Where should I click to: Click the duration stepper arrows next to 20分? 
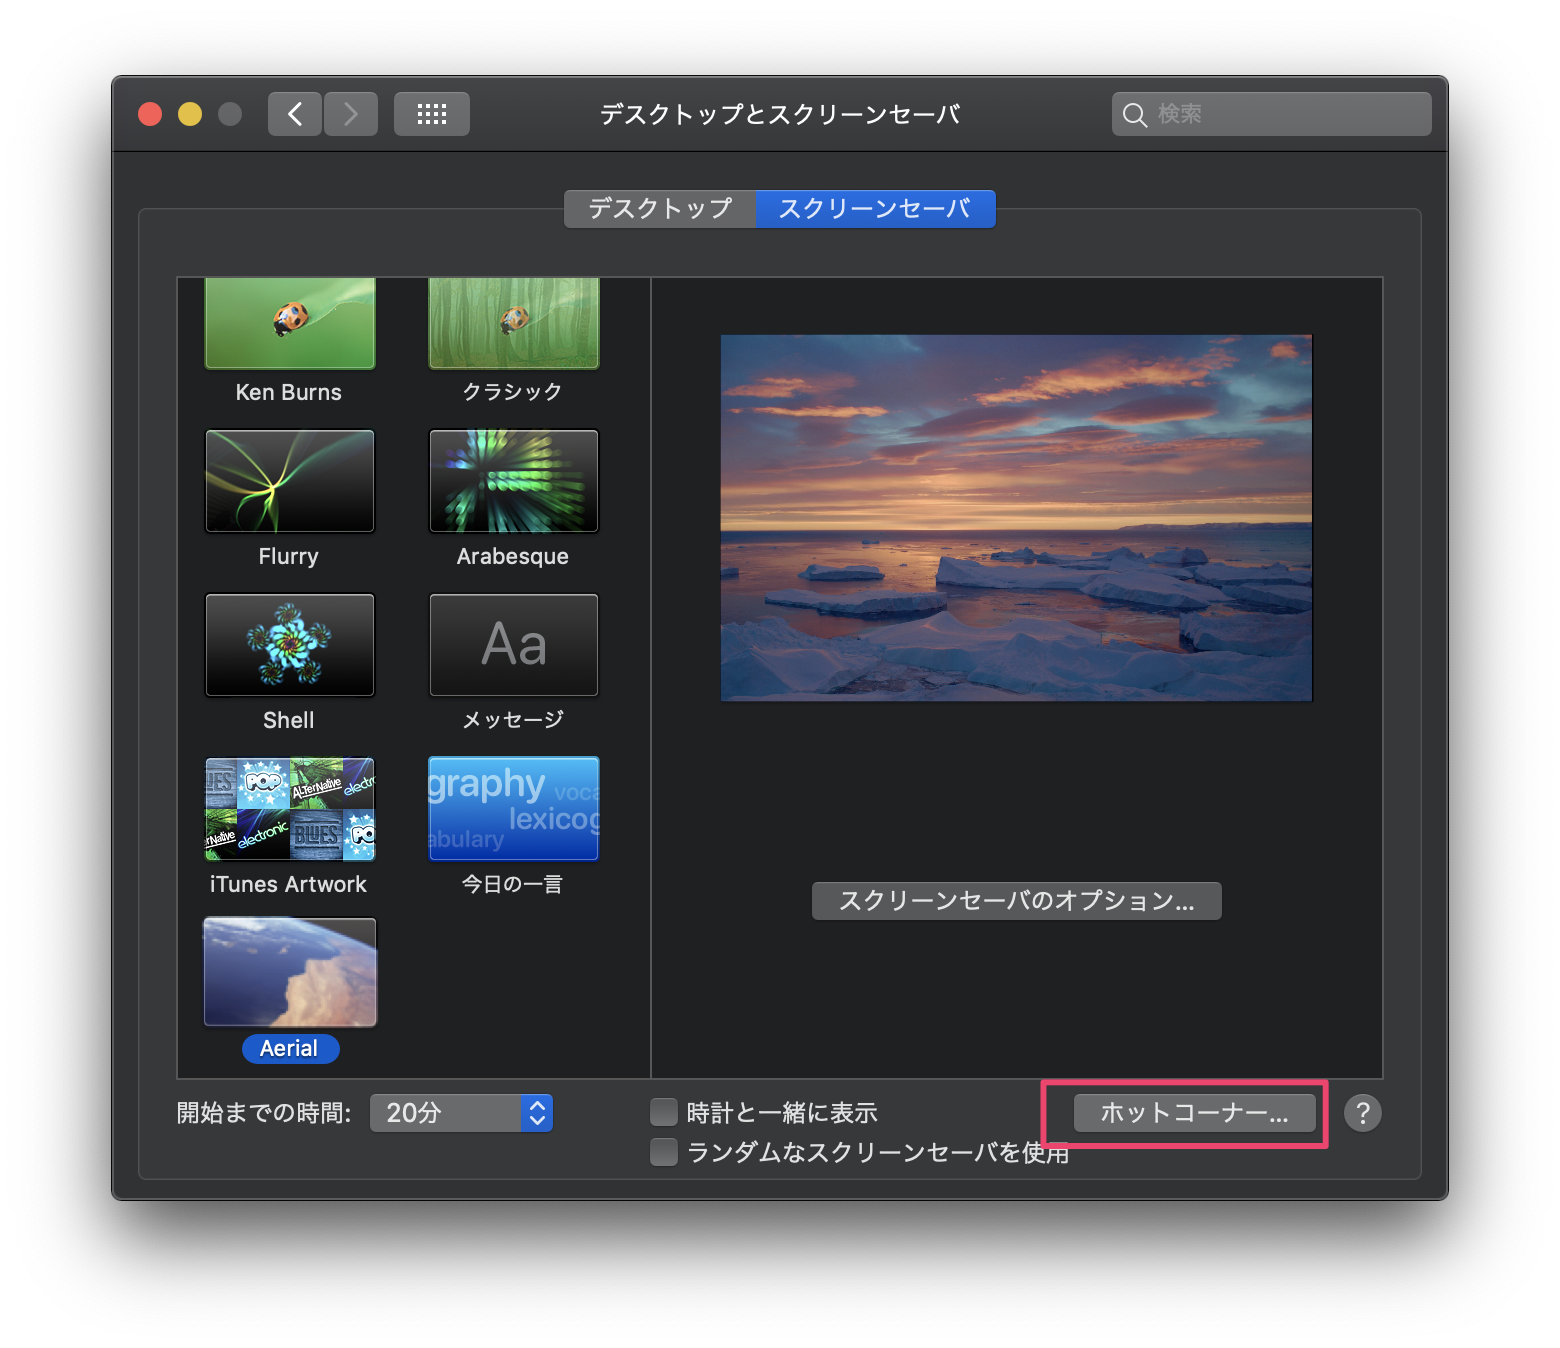click(536, 1112)
